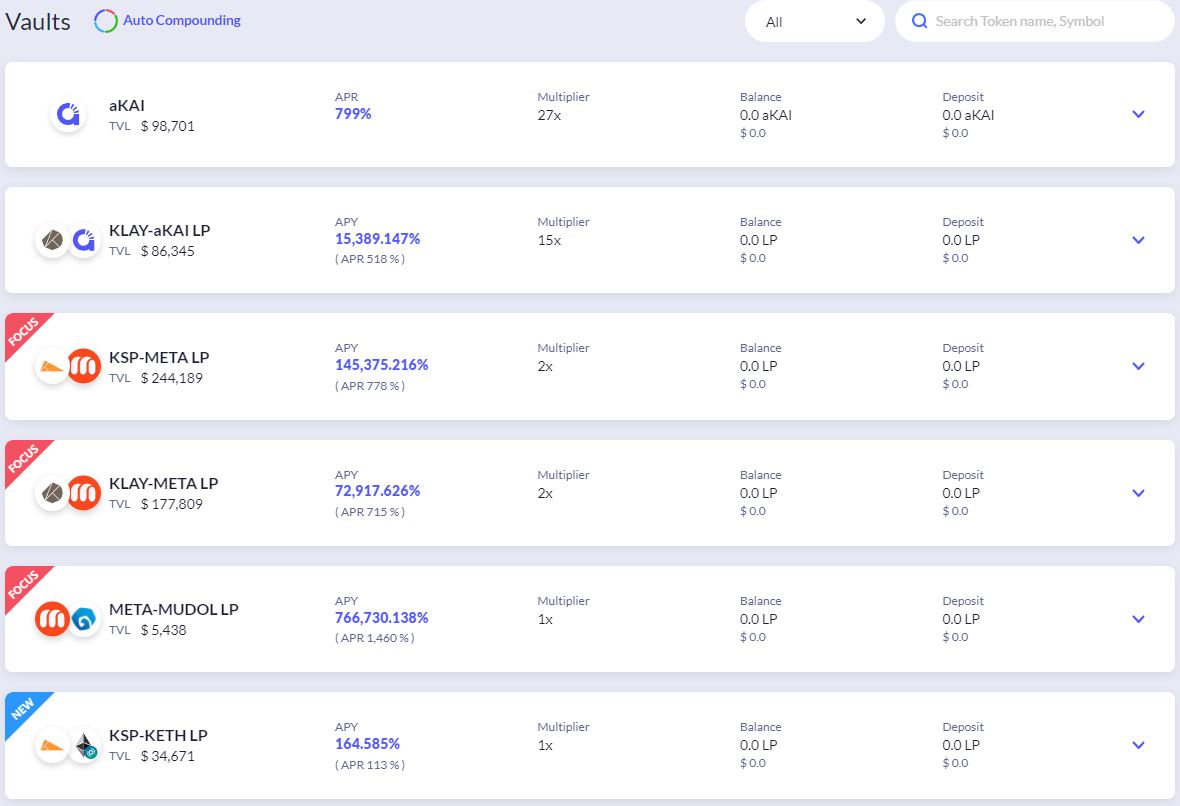Click the 0.0 LP deposit of KLAY-META LP
This screenshot has height=806, width=1180.
(x=960, y=493)
